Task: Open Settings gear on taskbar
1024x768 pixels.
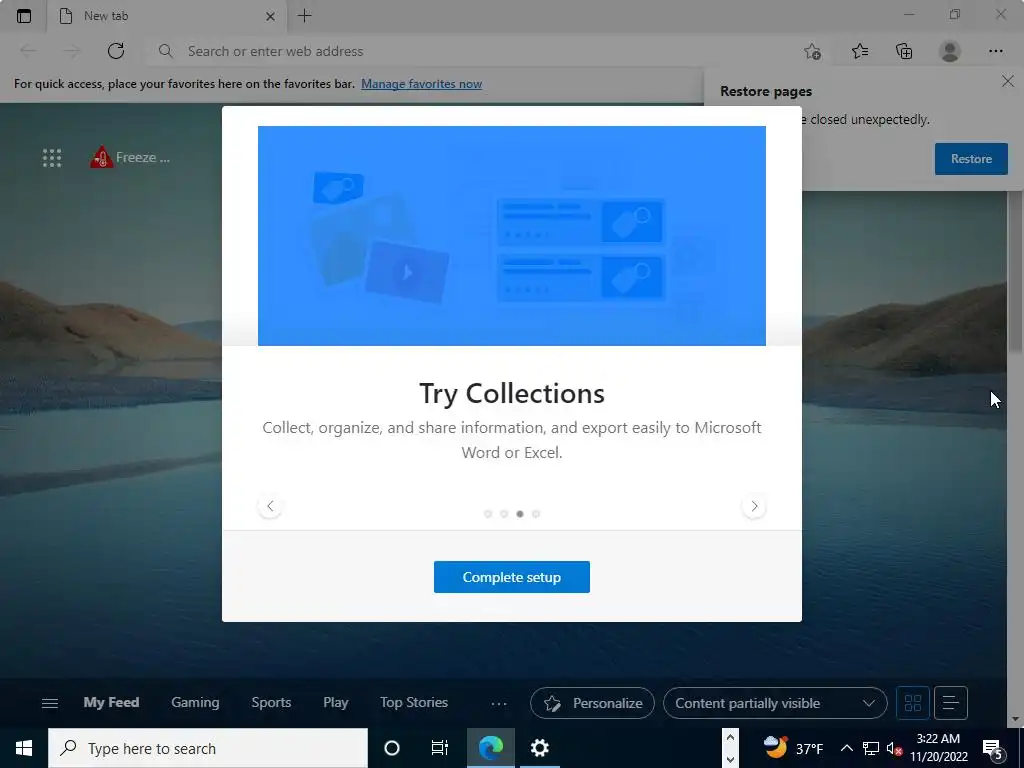Action: [x=539, y=748]
